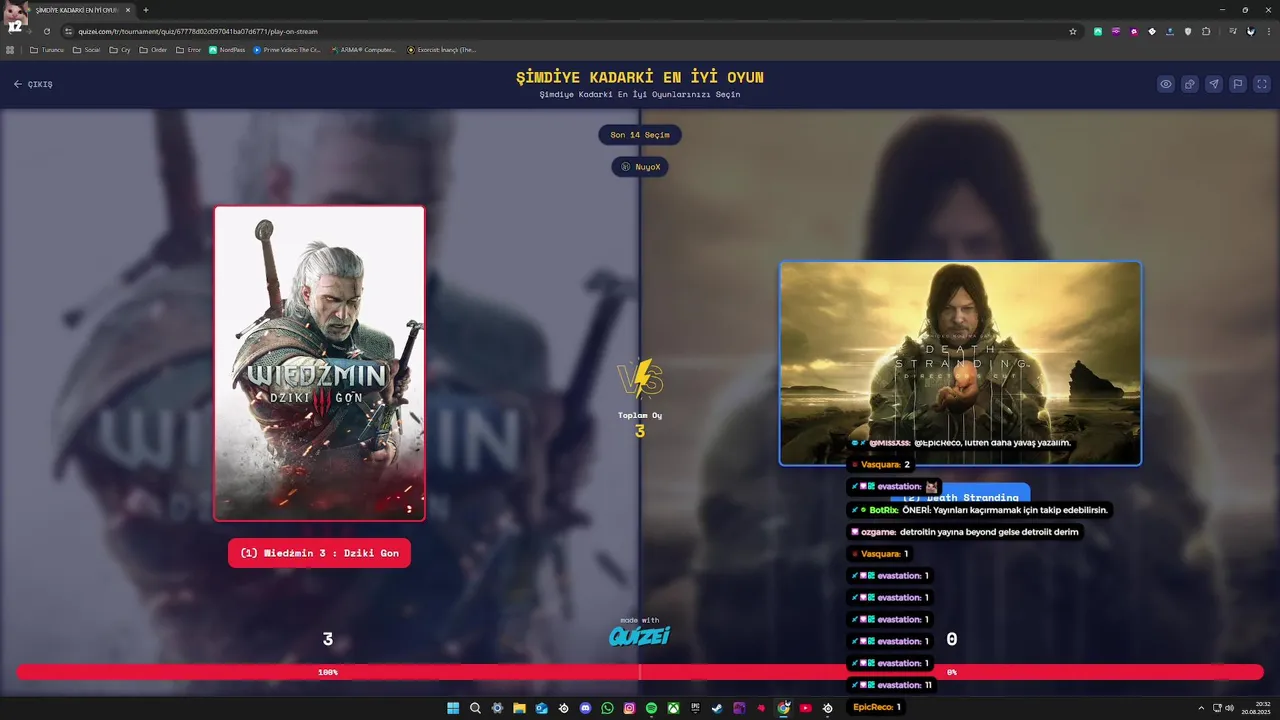Click ozgame's chat message about detroit
Screen dimensions: 1280x720
pyautogui.click(x=965, y=532)
